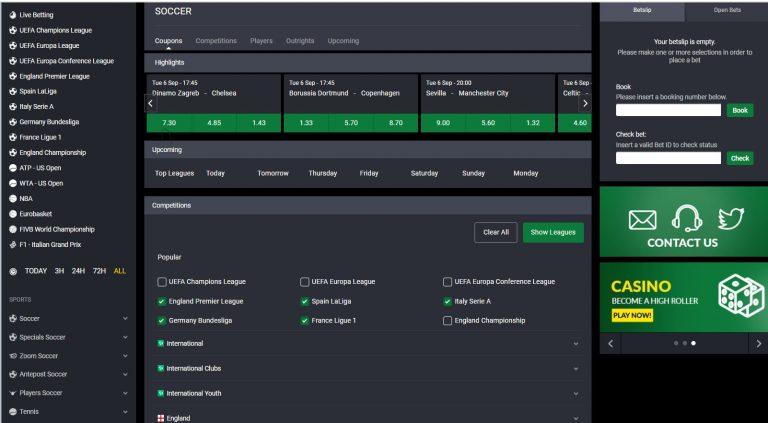Switch to the Outrights tab
The width and height of the screenshot is (768, 423).
(300, 41)
